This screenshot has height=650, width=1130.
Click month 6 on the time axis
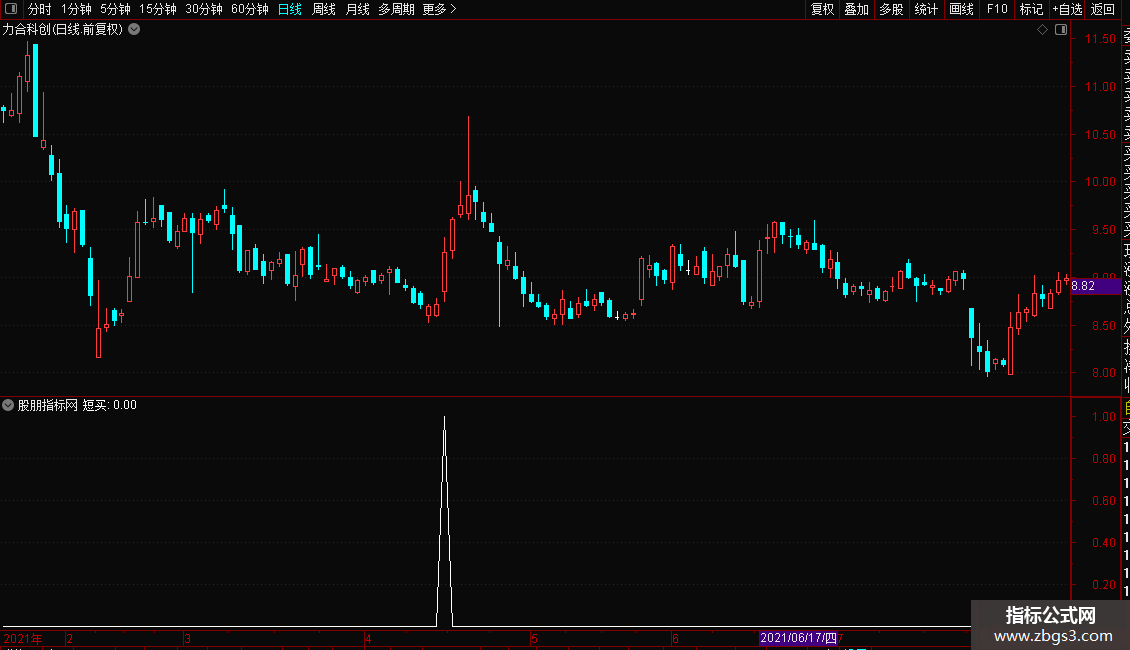pyautogui.click(x=675, y=638)
